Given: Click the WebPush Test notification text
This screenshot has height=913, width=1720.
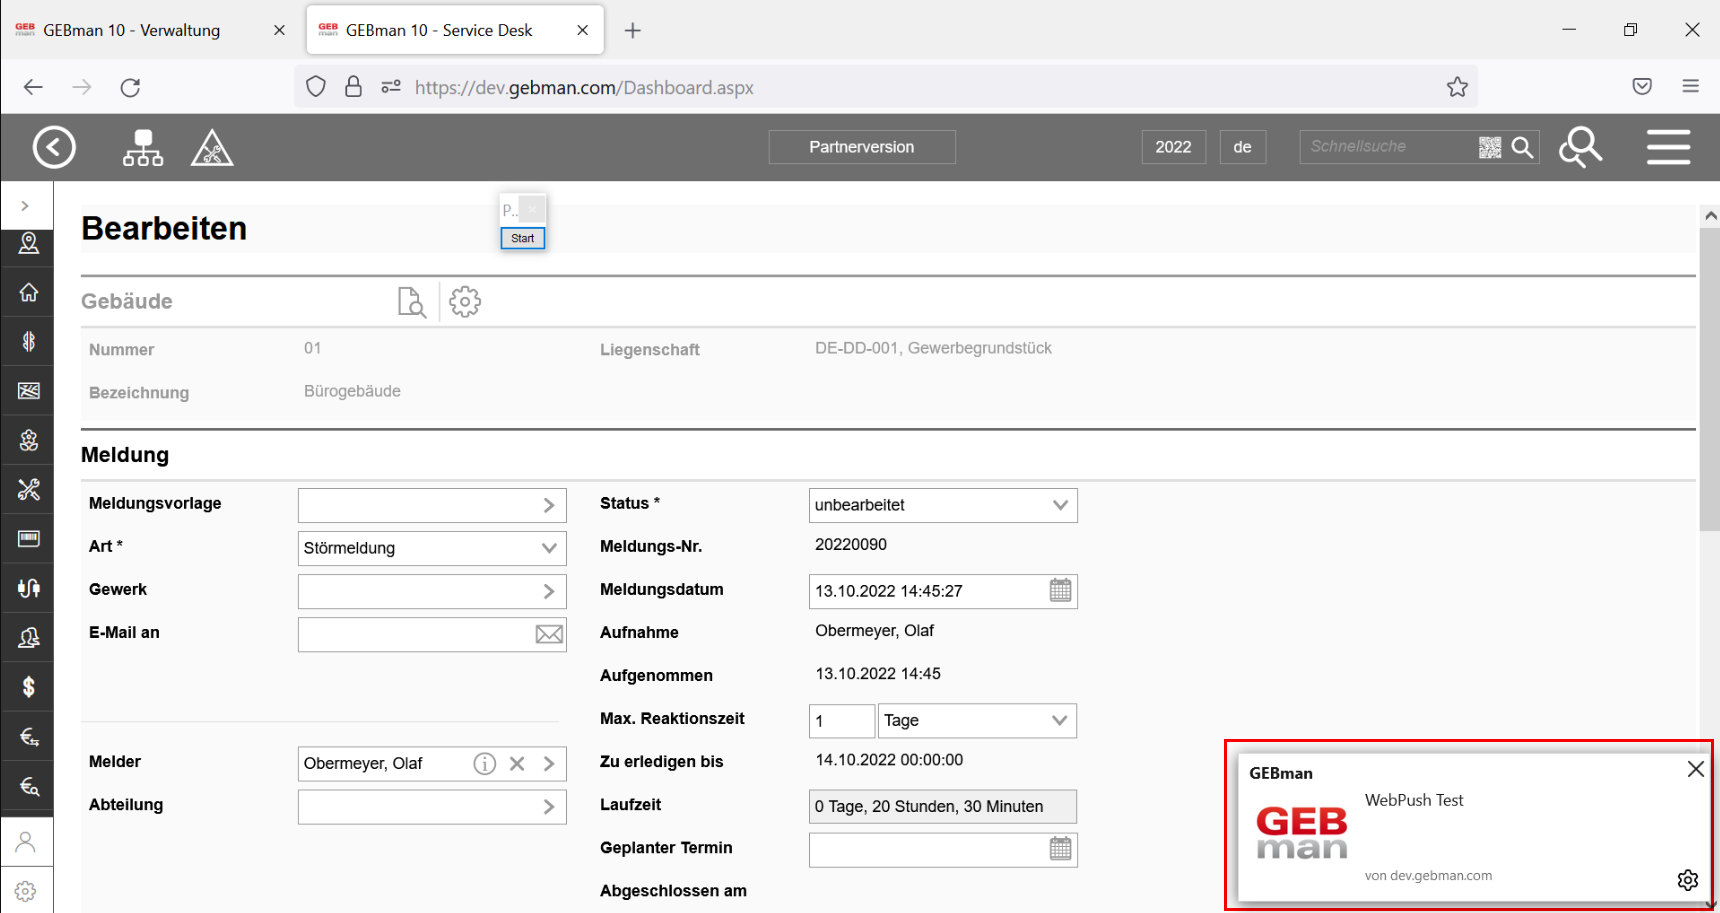Looking at the screenshot, I should coord(1414,800).
